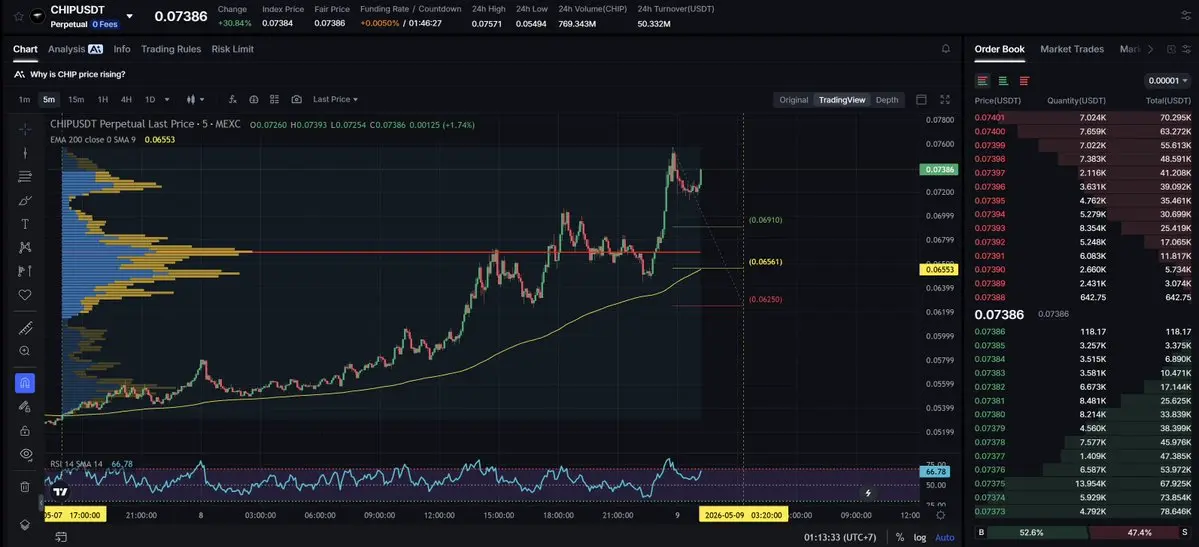Open the Risk Limit tab

pyautogui.click(x=232, y=49)
